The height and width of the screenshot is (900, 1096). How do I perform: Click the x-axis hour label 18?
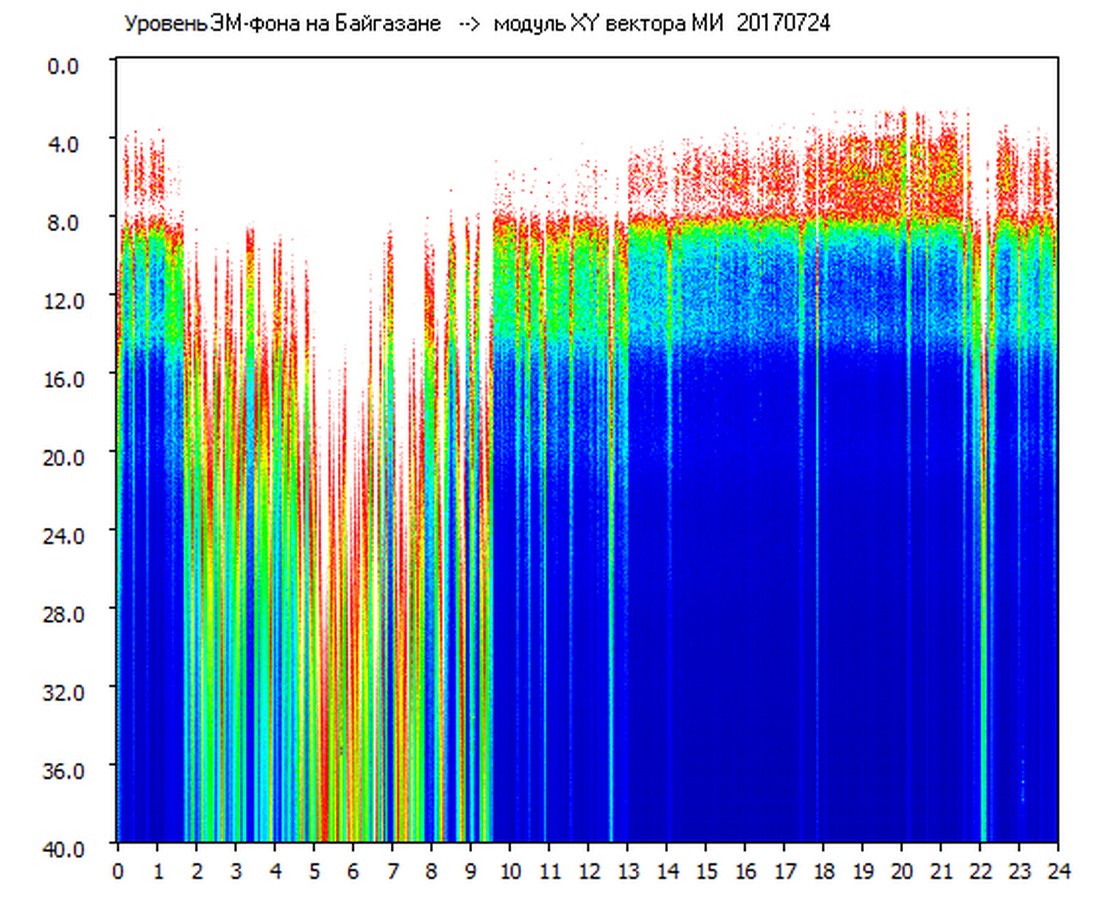823,871
